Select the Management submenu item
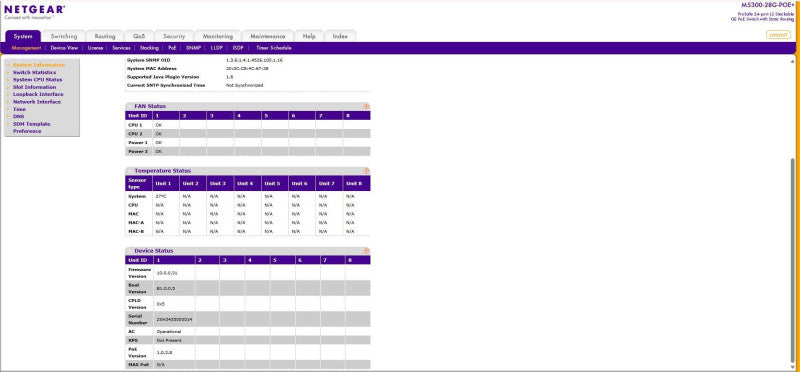 26,48
